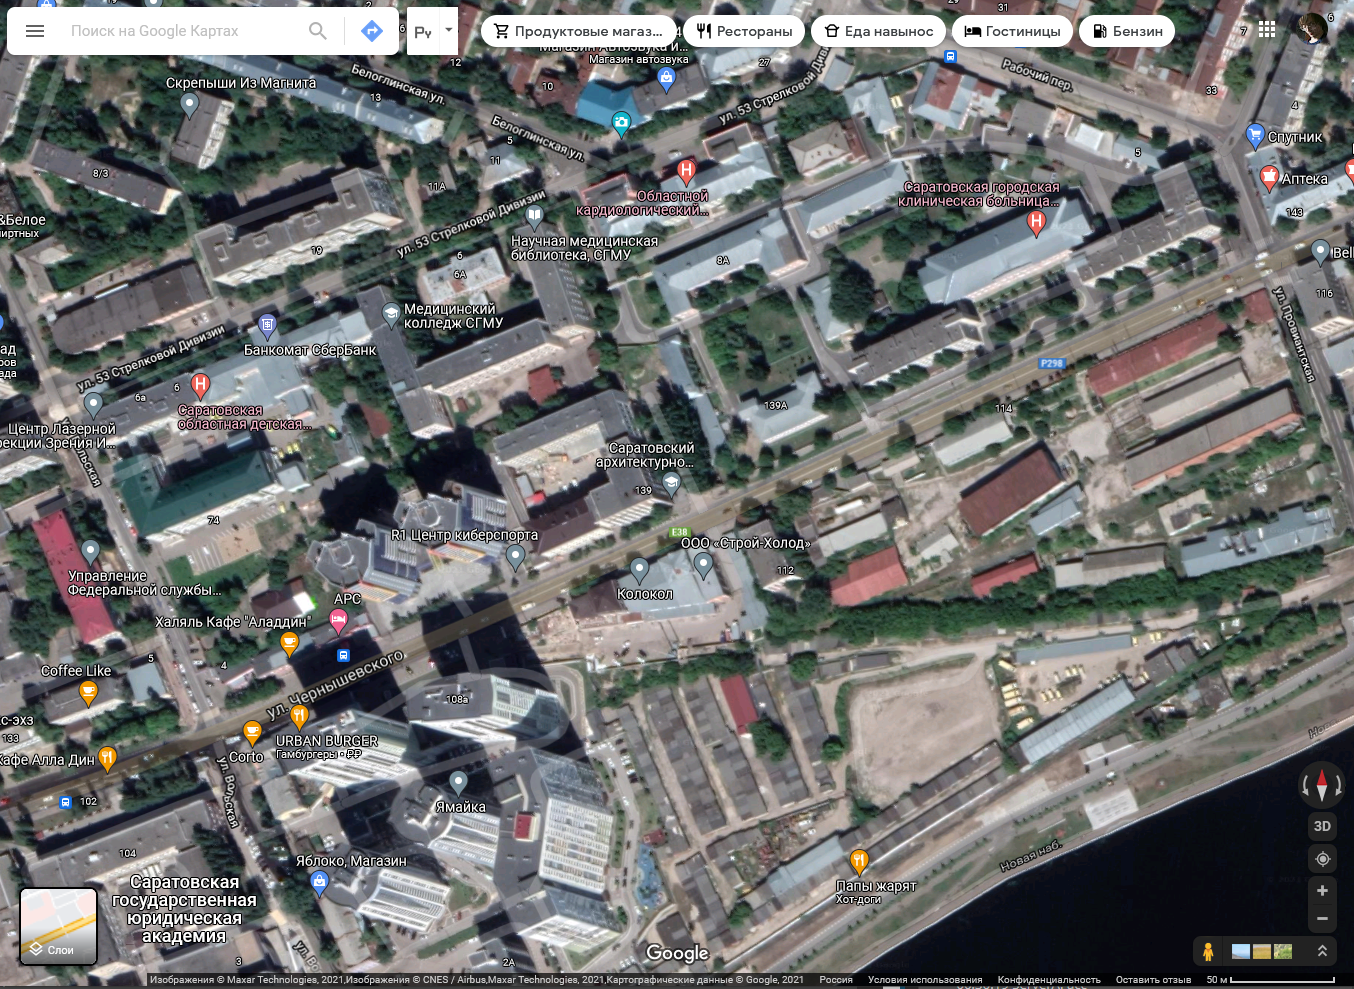Select the pink АРС hotel marker
This screenshot has height=989, width=1354.
[339, 623]
